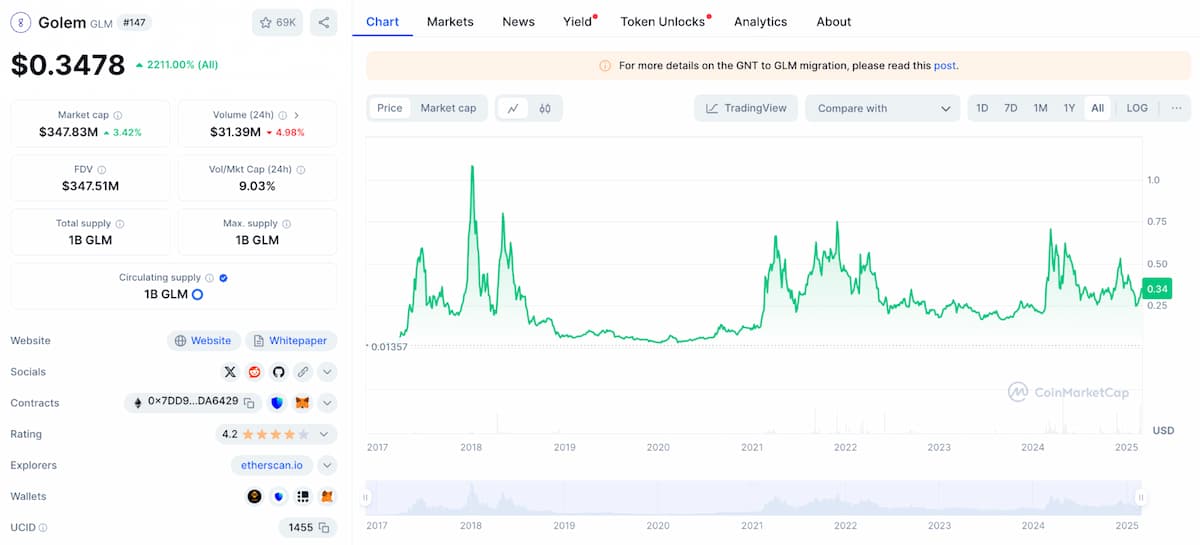The image size is (1200, 545).
Task: Click the 0.34 current price label on chart axis
Action: (x=1156, y=288)
